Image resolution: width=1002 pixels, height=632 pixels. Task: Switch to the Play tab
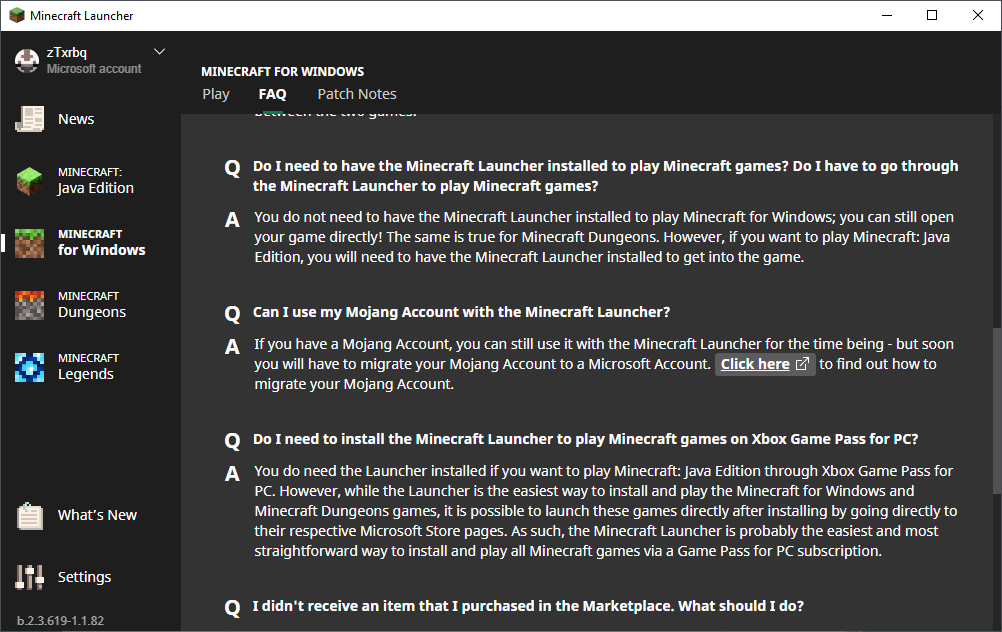pyautogui.click(x=216, y=94)
